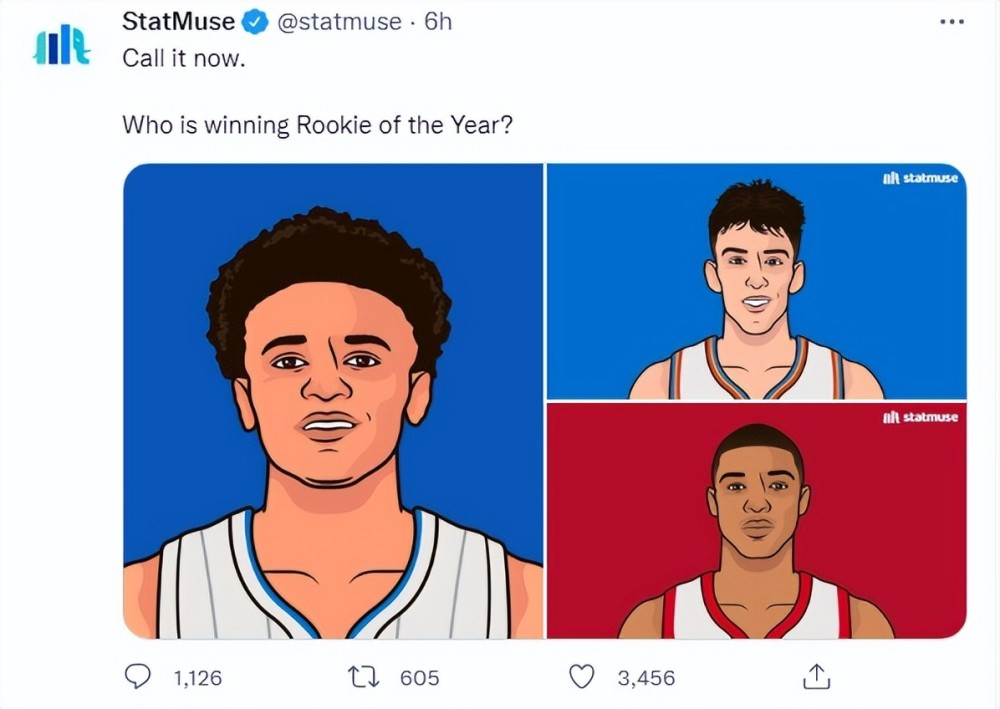Open the three-dot more options menu
Viewport: 1000px width, 709px height.
coord(954,21)
